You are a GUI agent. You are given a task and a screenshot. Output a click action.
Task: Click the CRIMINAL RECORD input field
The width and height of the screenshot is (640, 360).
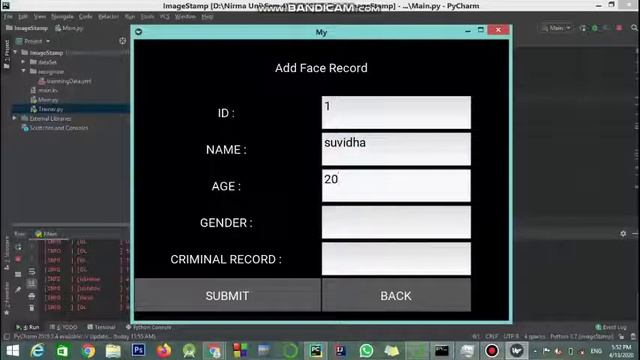point(396,259)
